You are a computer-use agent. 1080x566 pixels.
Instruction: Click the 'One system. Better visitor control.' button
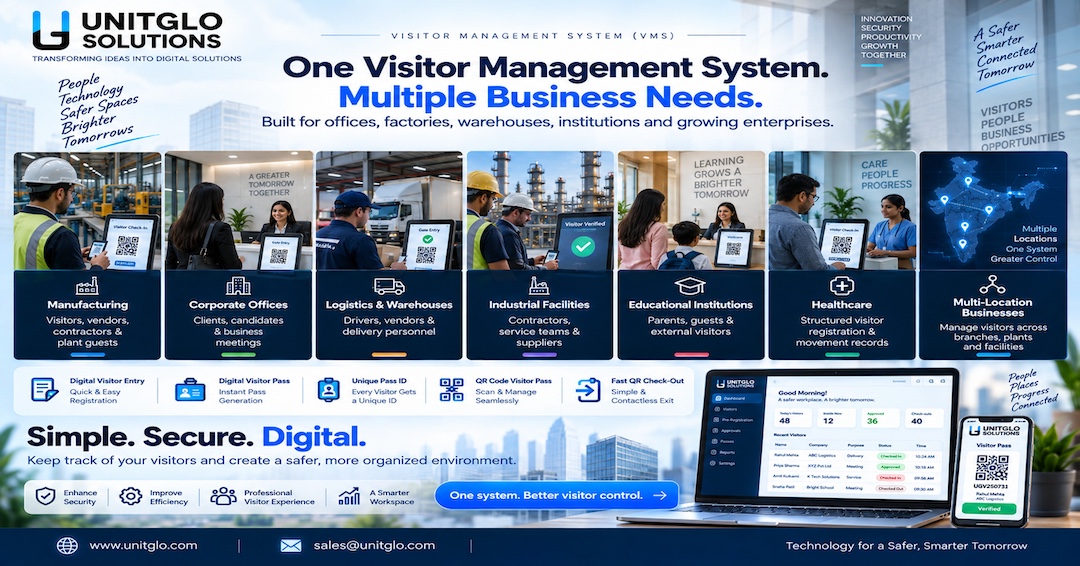click(557, 495)
